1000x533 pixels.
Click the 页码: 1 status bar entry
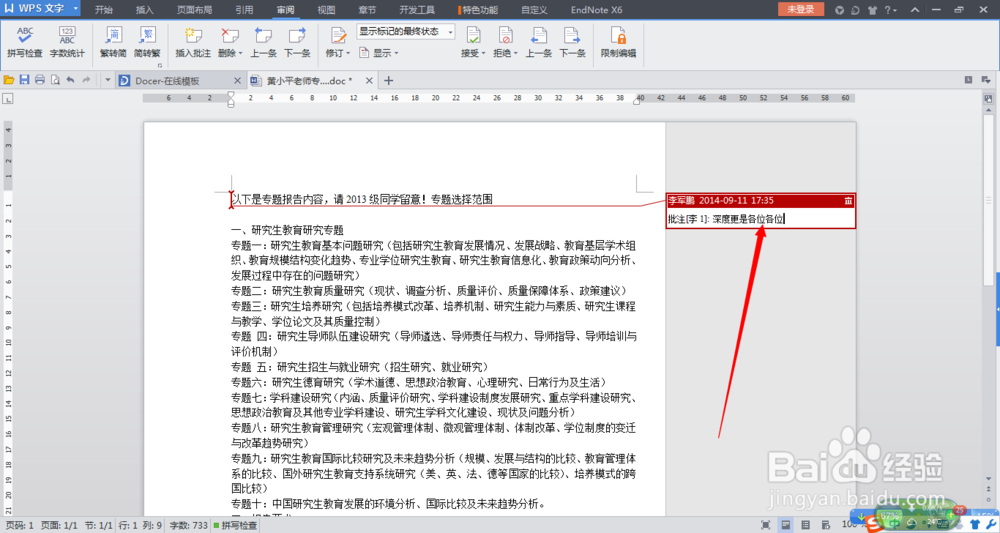coord(20,525)
